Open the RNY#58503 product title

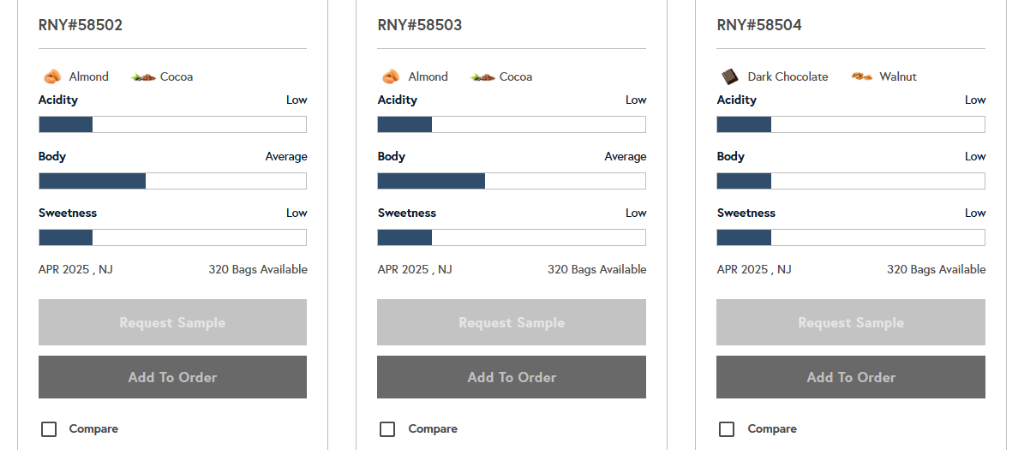click(419, 25)
